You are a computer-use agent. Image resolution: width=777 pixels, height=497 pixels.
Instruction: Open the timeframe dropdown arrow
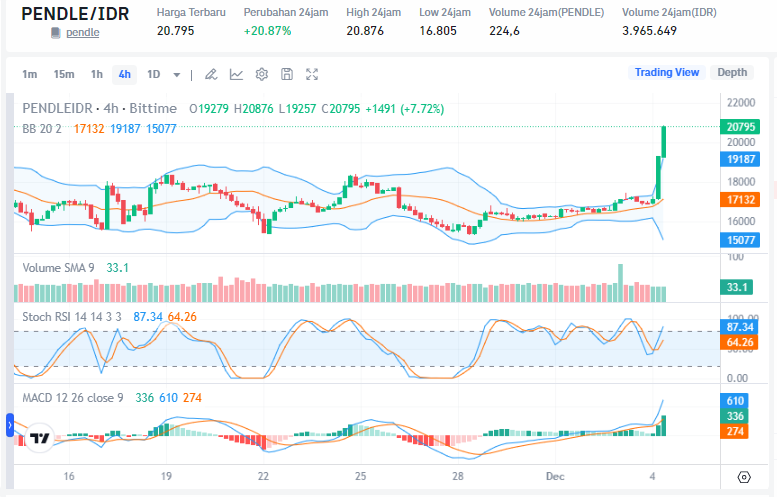176,75
